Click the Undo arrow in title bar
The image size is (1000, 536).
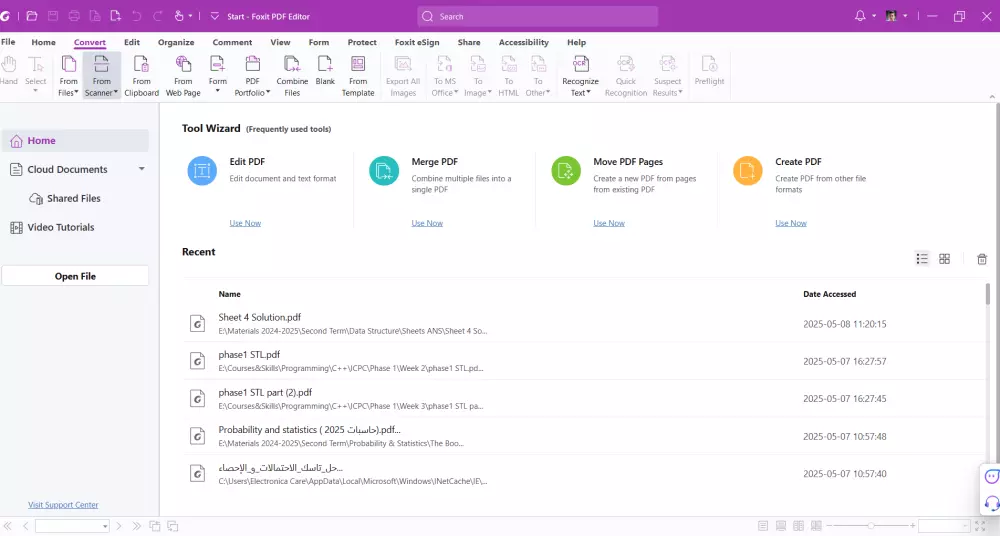click(x=136, y=16)
